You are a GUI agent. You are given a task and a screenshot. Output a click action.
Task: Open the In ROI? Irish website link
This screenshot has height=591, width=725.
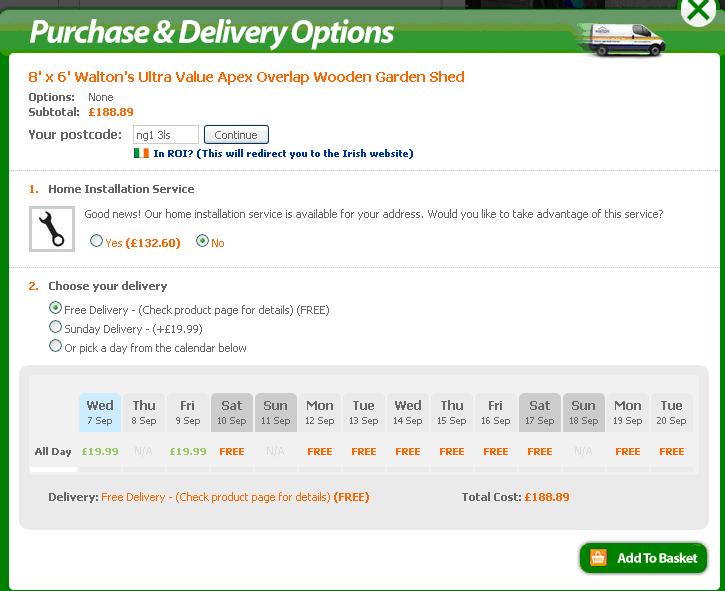point(283,154)
